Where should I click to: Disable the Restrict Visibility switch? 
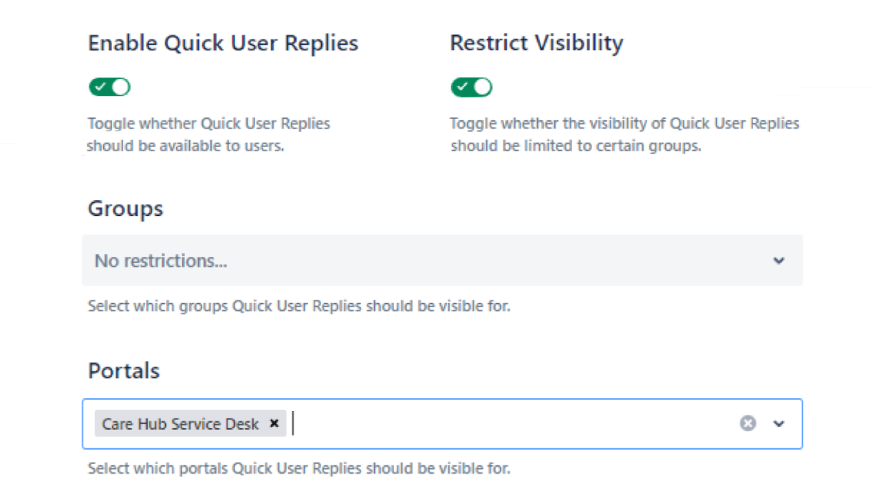click(x=472, y=87)
